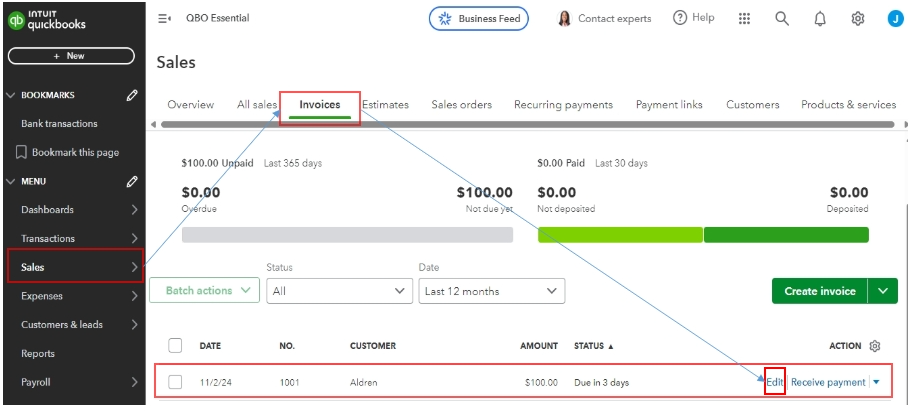Click Receive payment link for Aldren

point(828,382)
